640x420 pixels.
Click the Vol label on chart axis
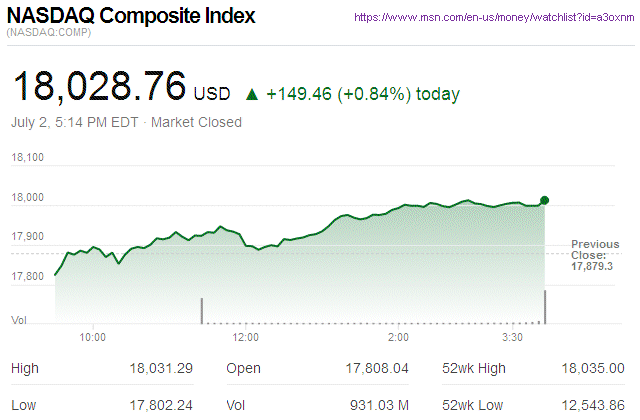click(x=18, y=319)
